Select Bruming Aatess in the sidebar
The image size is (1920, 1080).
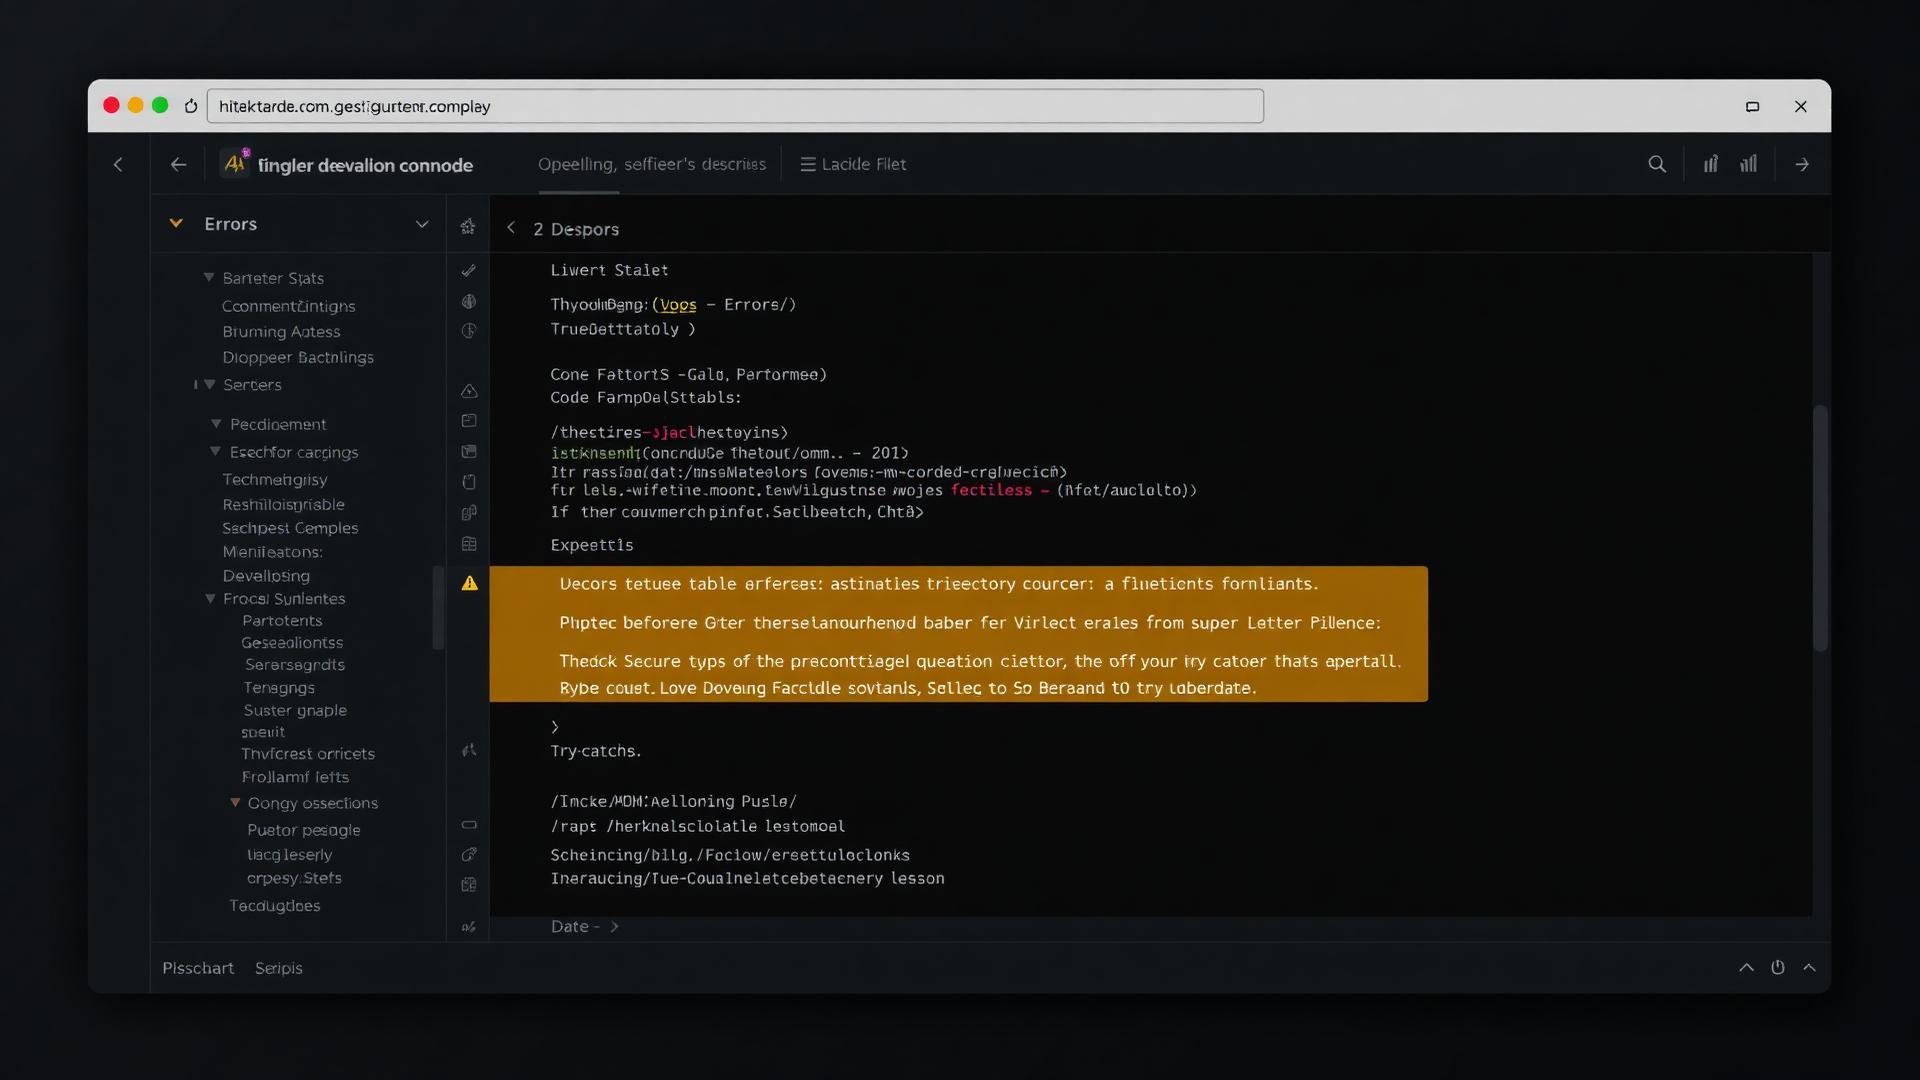tap(281, 332)
